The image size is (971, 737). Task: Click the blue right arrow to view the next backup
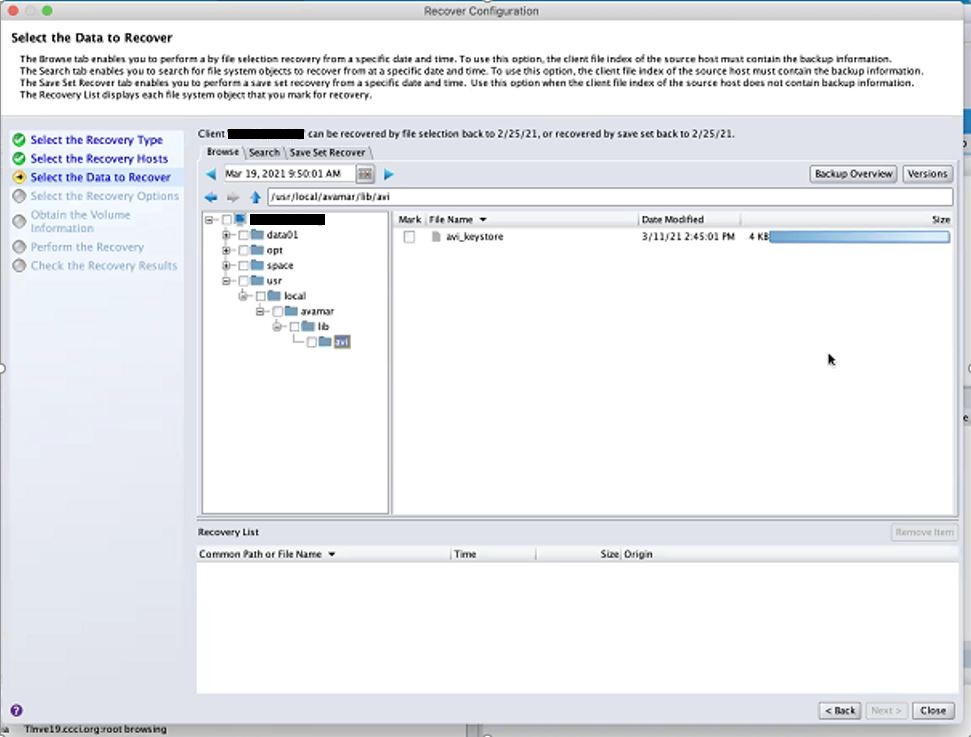click(387, 173)
